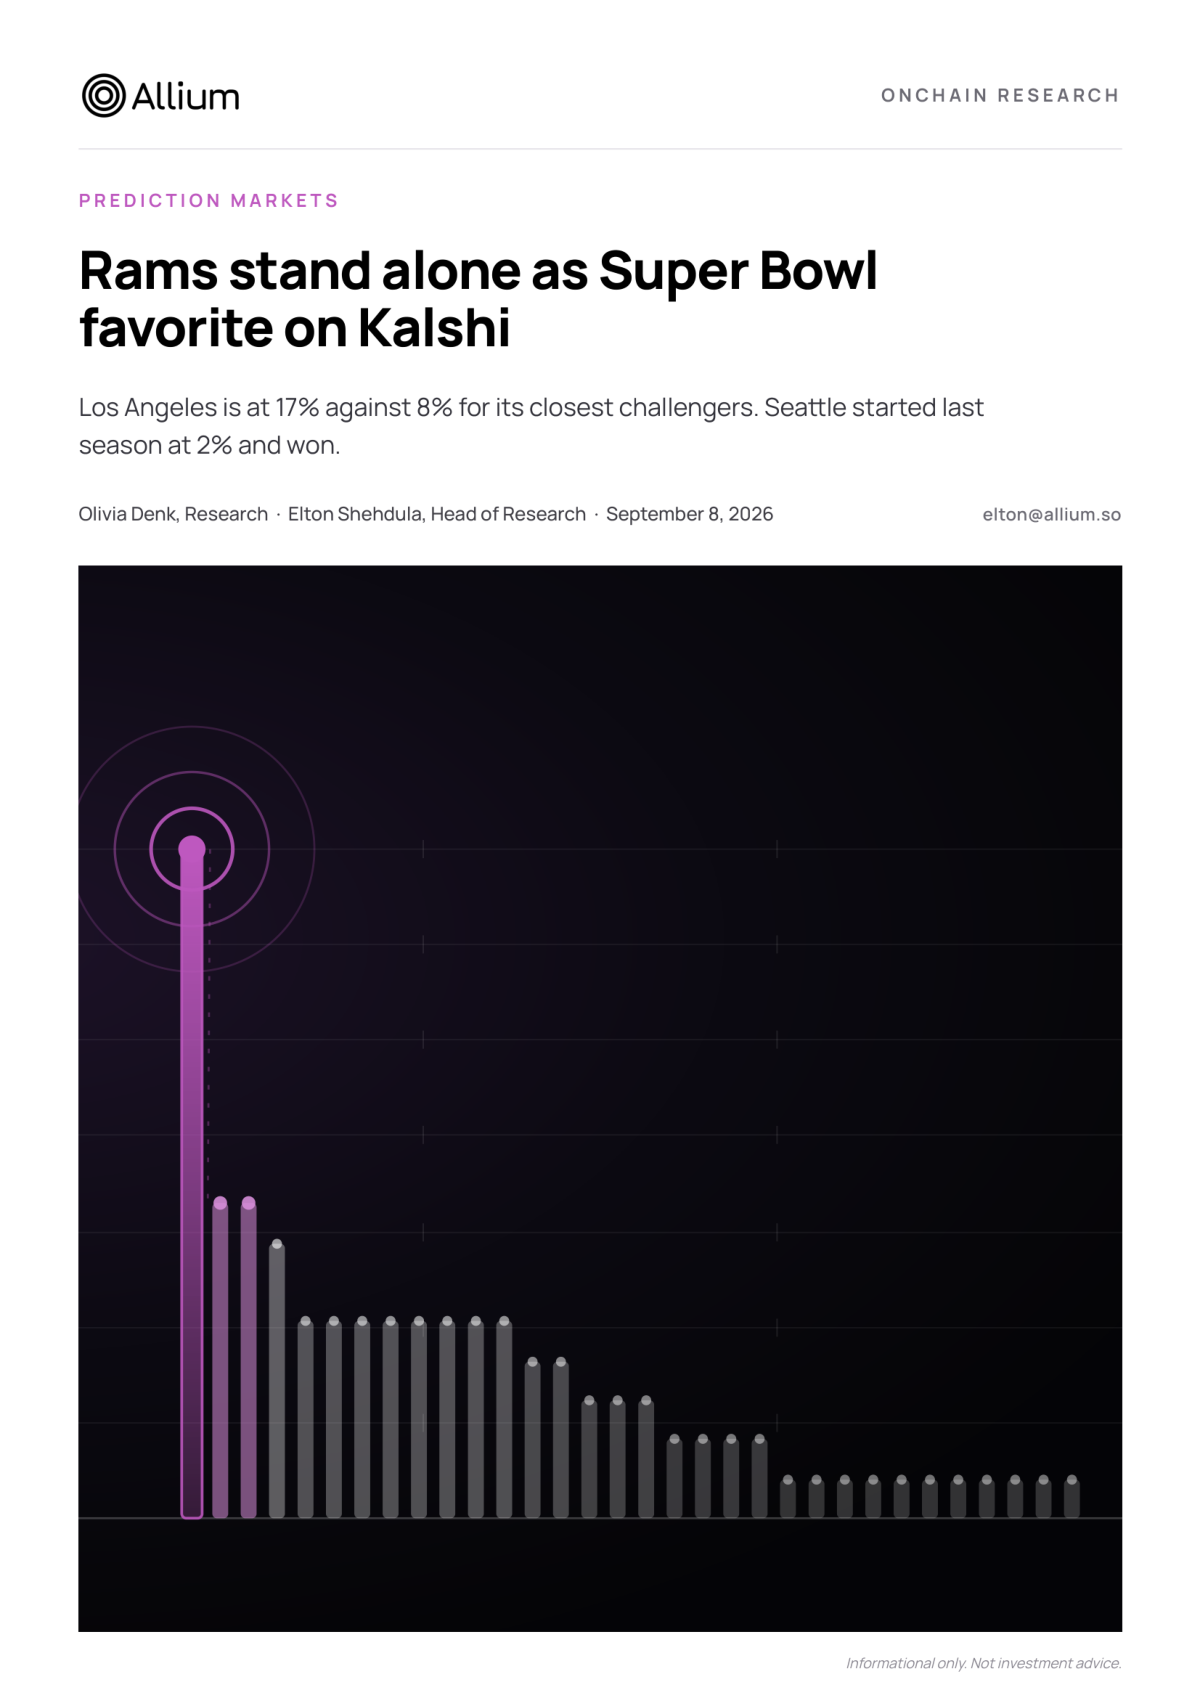1200x1698 pixels.
Task: Click the third purple bar in the chart
Action: click(249, 1360)
